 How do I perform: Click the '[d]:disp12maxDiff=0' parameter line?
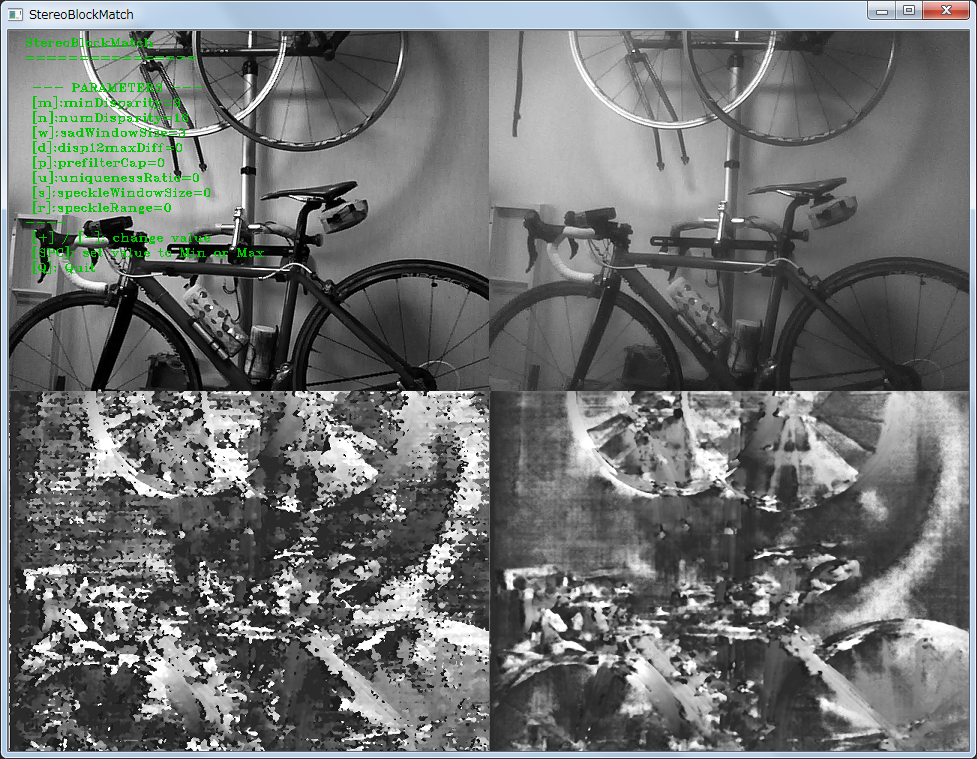107,148
